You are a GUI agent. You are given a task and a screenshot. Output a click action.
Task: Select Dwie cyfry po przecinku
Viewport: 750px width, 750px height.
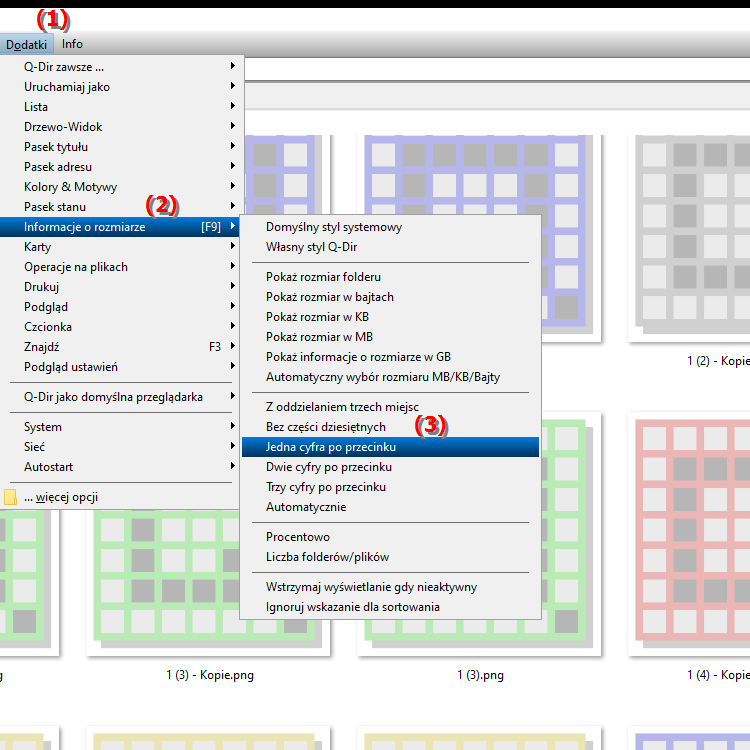click(x=390, y=467)
